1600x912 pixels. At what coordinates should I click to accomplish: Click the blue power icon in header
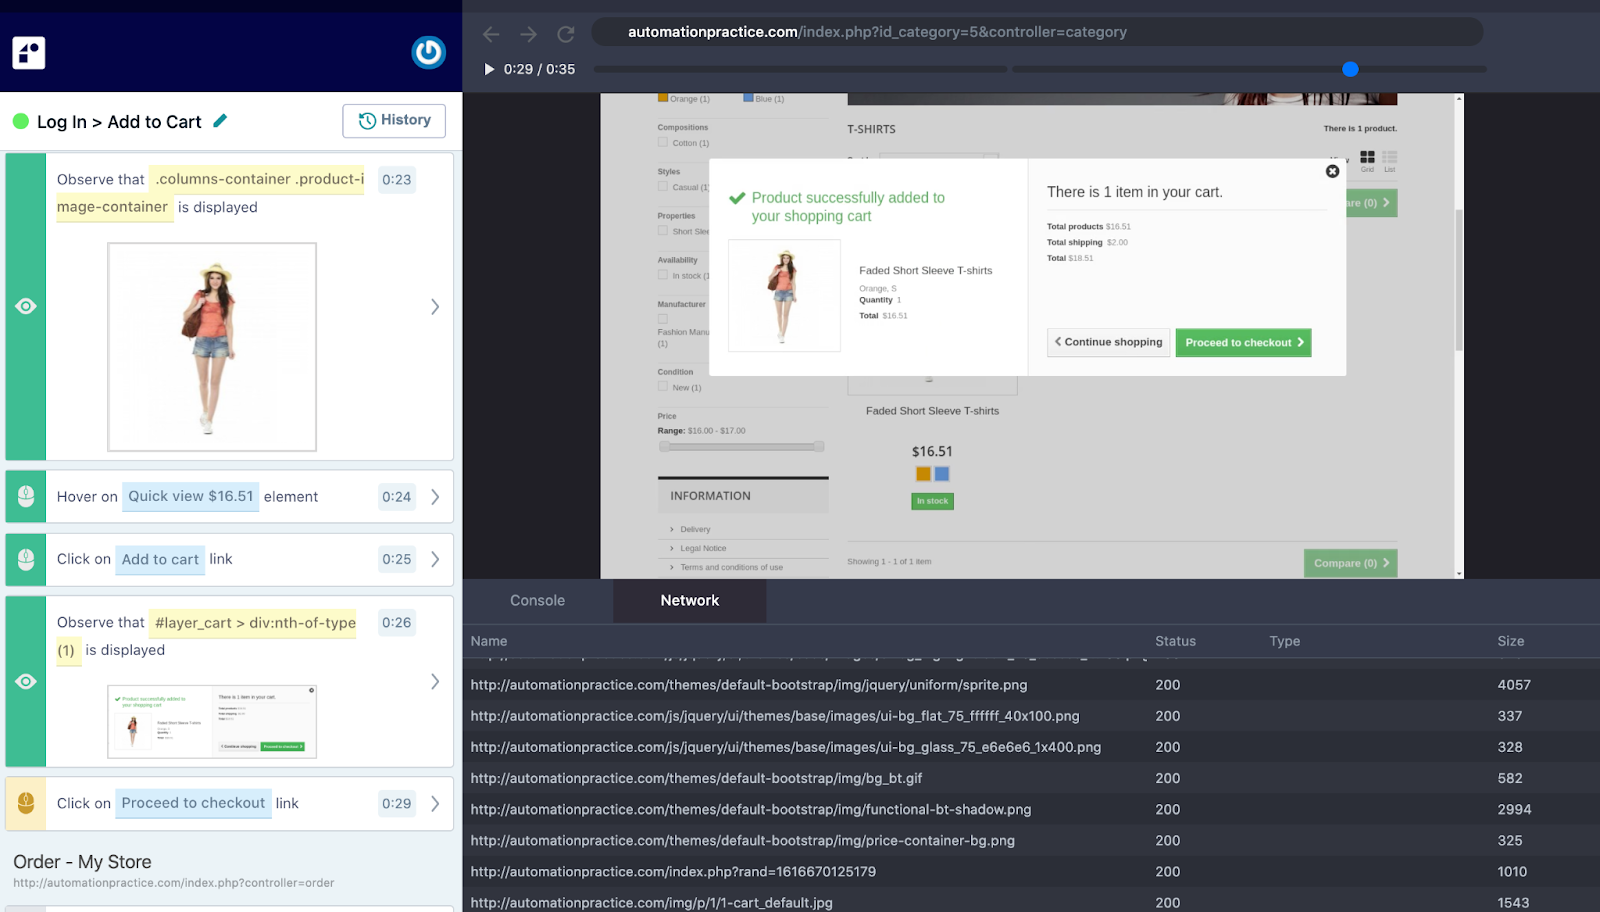428,52
